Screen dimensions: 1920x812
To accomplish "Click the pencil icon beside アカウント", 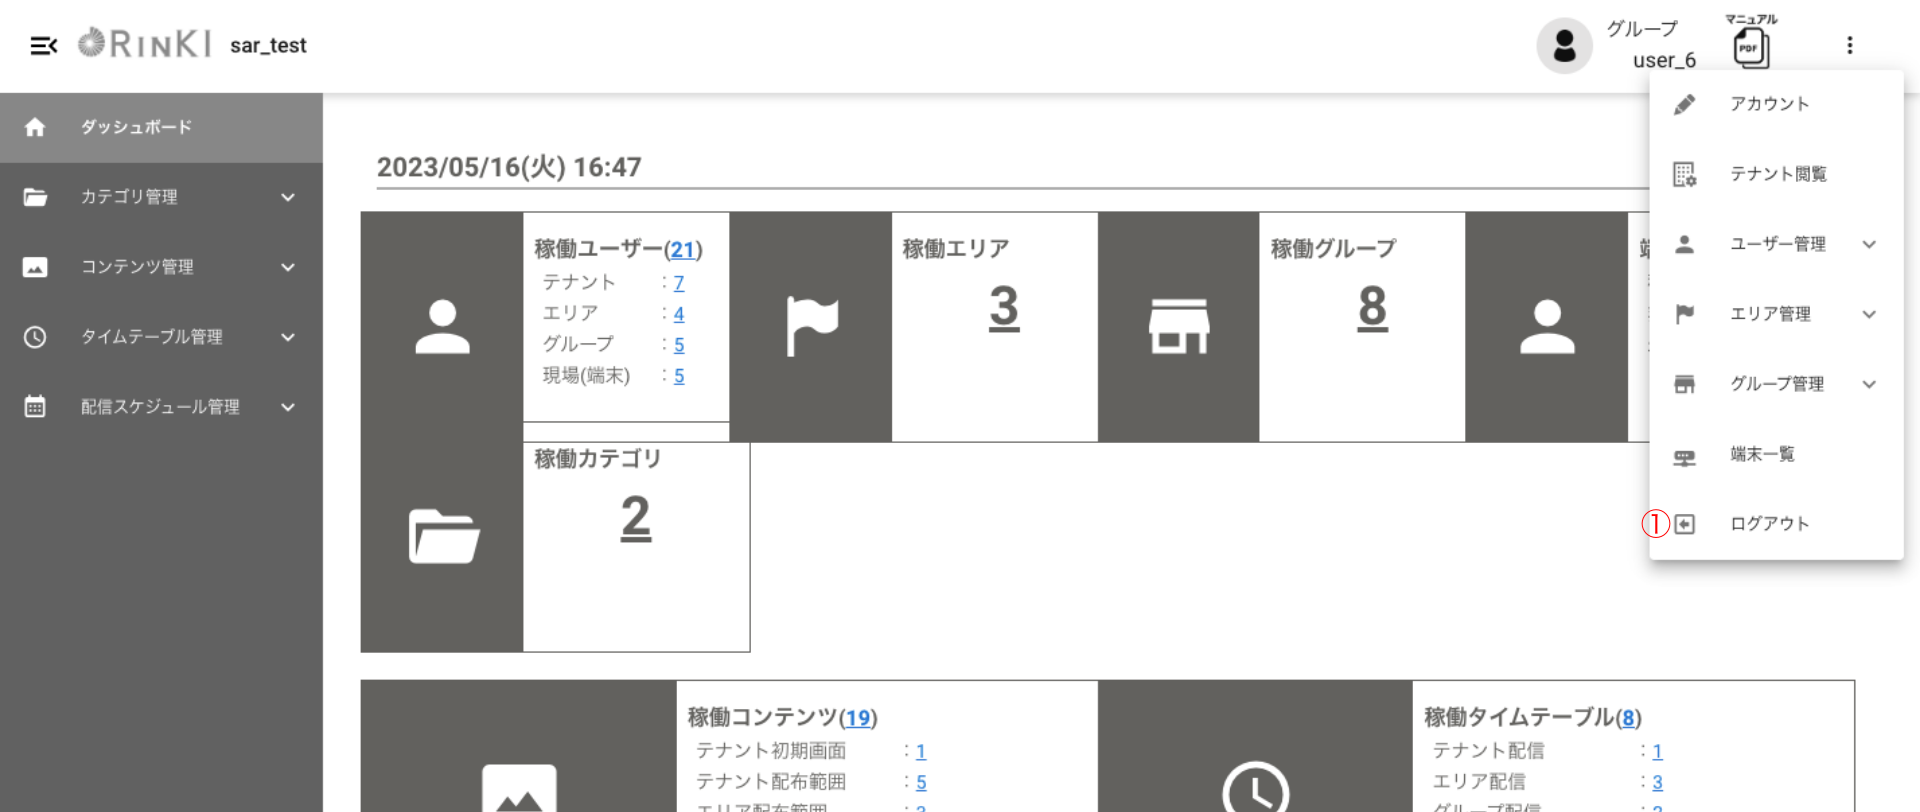I will pos(1684,104).
